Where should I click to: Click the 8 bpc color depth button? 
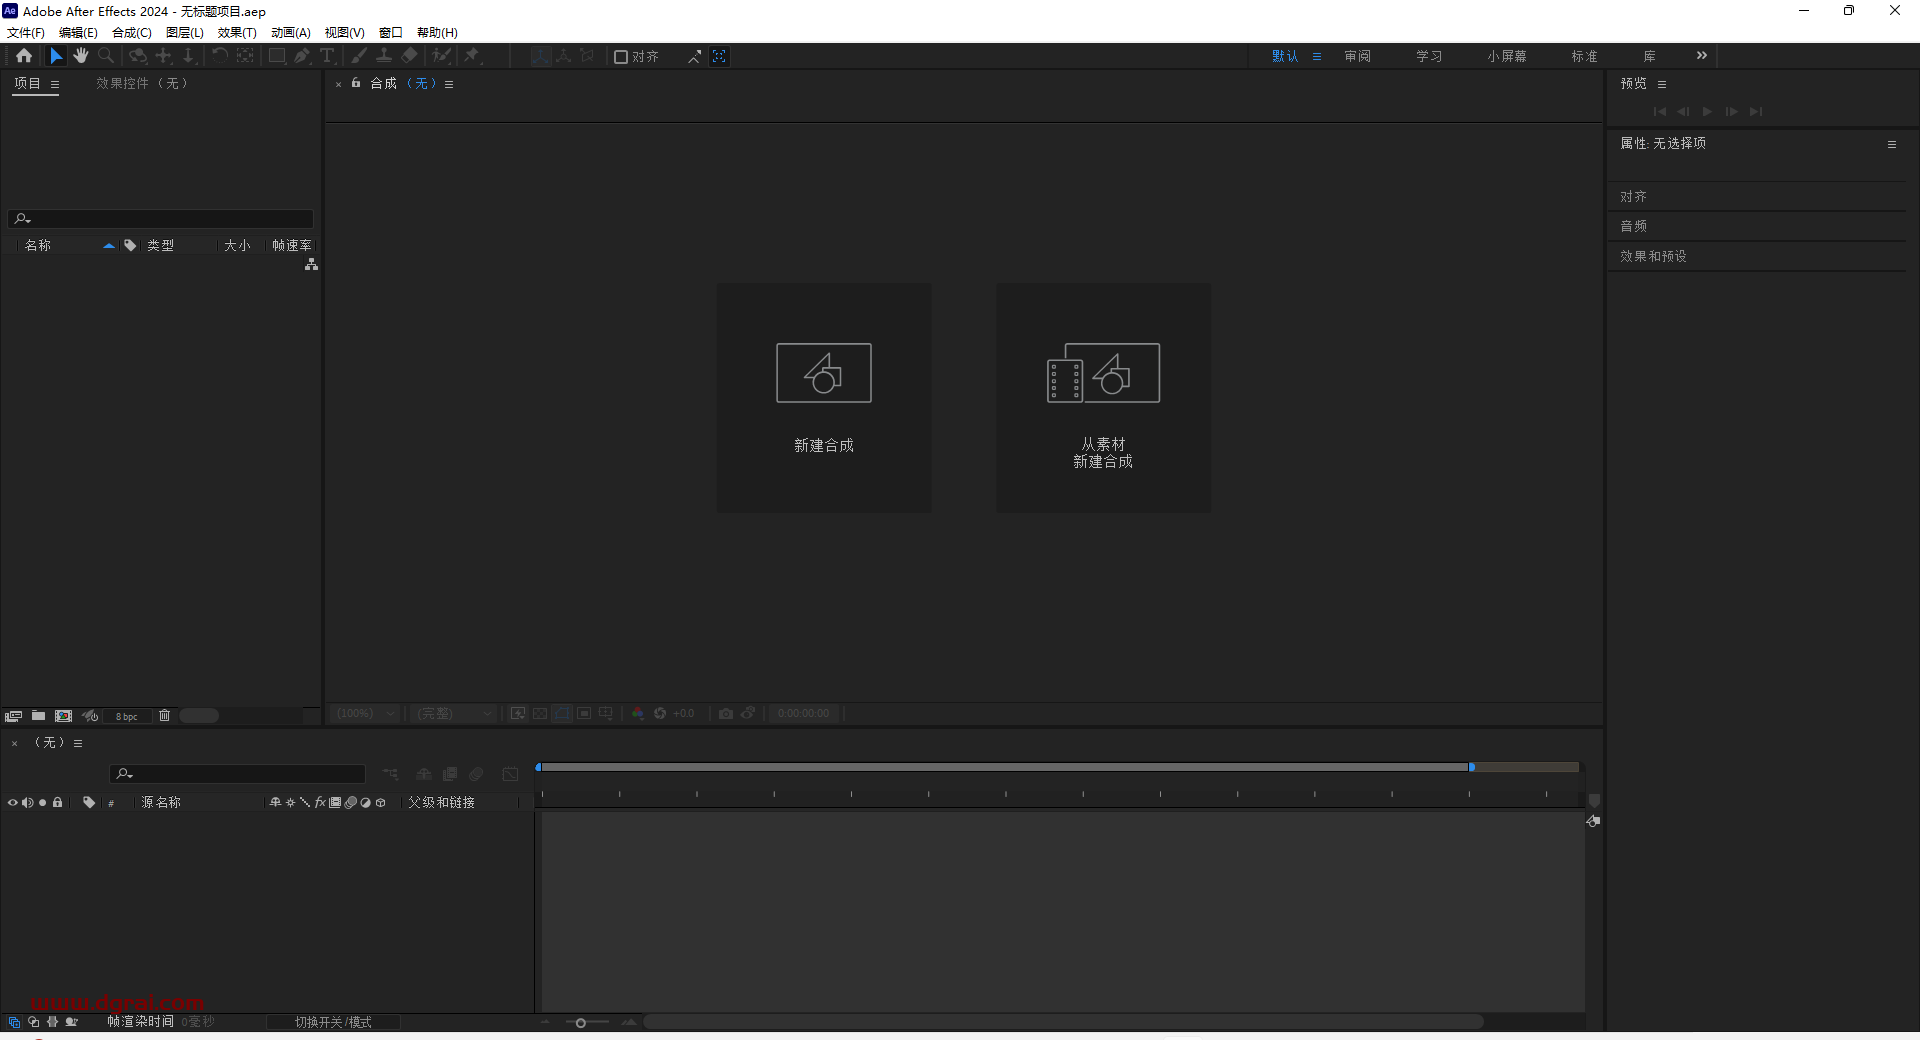click(127, 716)
